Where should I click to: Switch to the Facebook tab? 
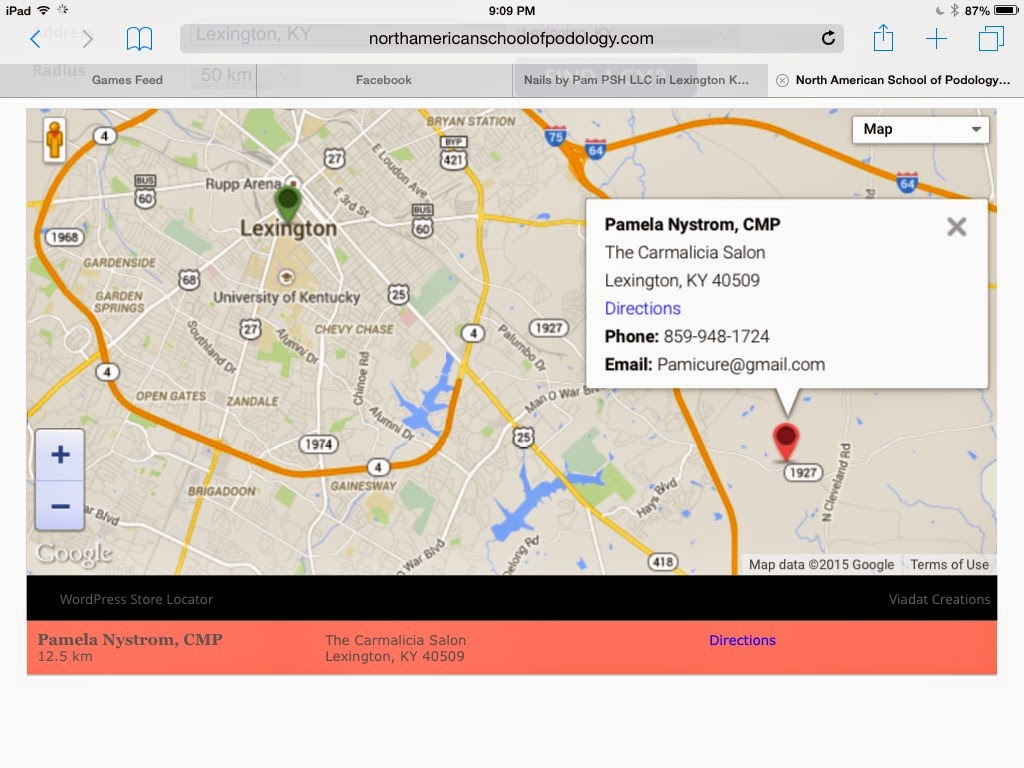[384, 80]
